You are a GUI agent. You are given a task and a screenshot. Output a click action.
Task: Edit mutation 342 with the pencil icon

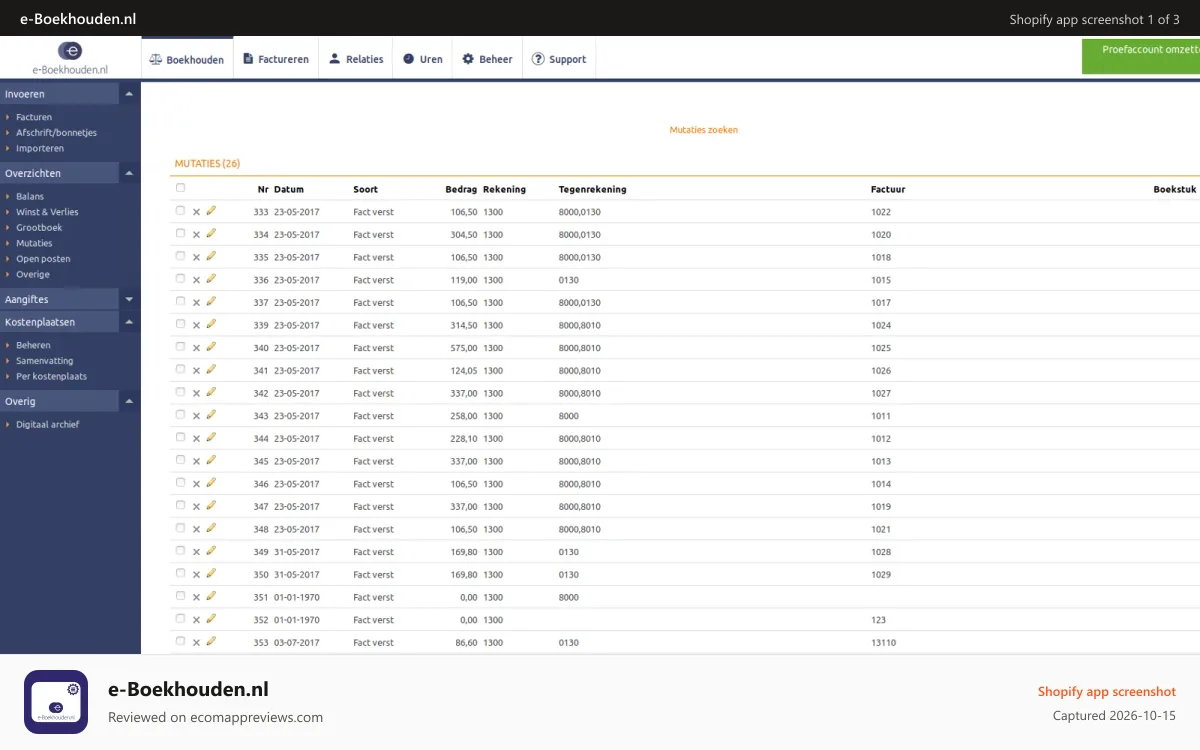click(x=211, y=393)
